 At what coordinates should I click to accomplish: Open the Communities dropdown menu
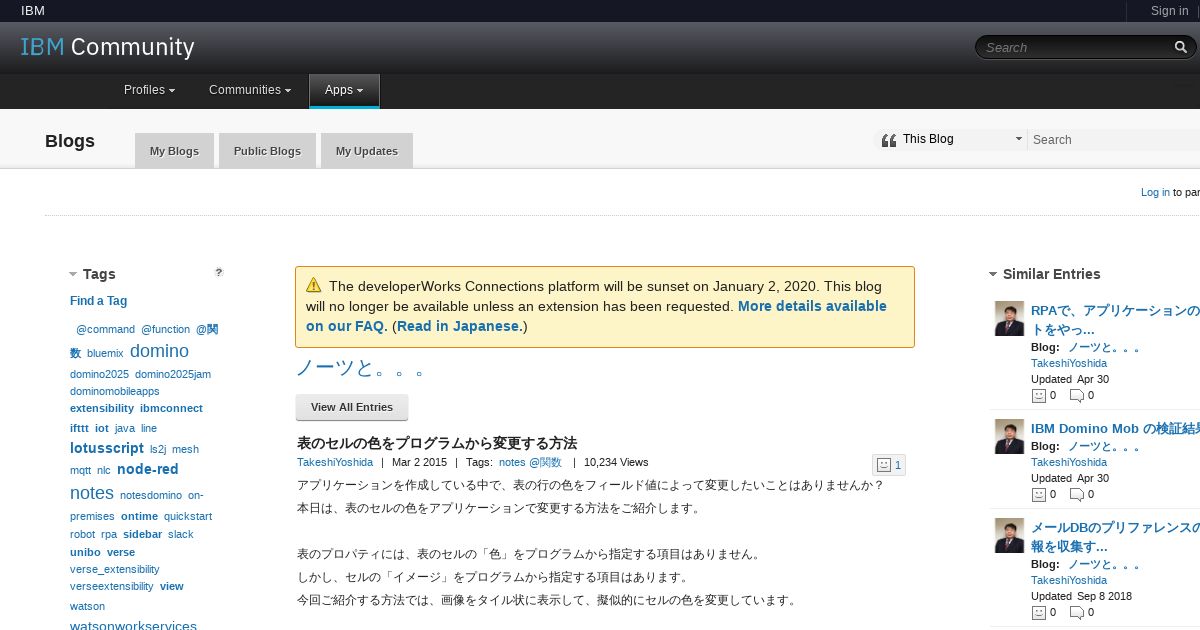(x=250, y=90)
